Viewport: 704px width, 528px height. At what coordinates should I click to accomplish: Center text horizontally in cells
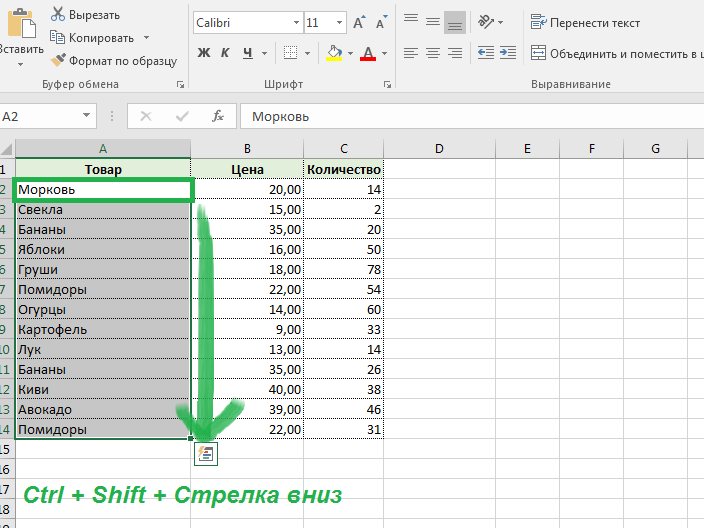point(433,53)
